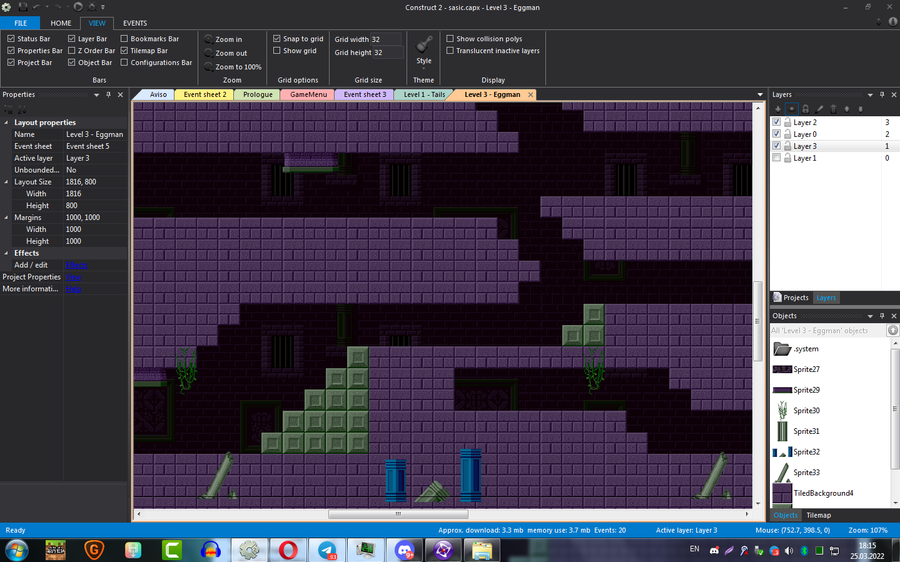Select the .system folder in Objects
Image resolution: width=900 pixels, height=562 pixels.
tap(796, 348)
